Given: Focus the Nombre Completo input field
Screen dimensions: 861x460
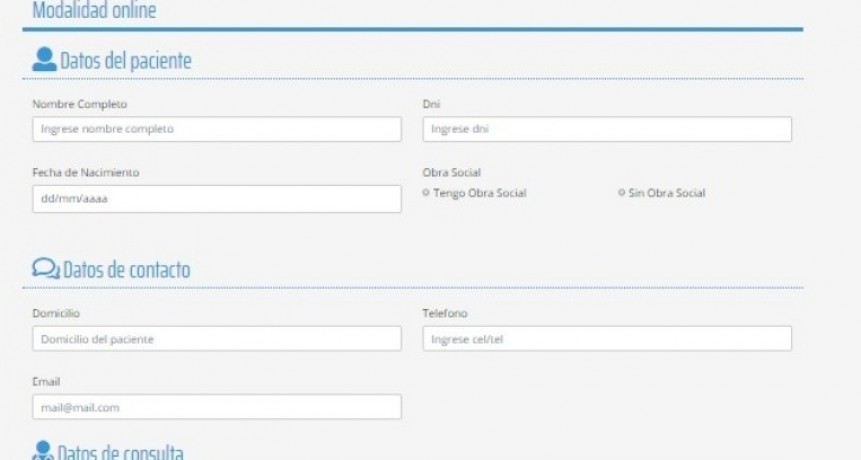Looking at the screenshot, I should click(x=216, y=129).
